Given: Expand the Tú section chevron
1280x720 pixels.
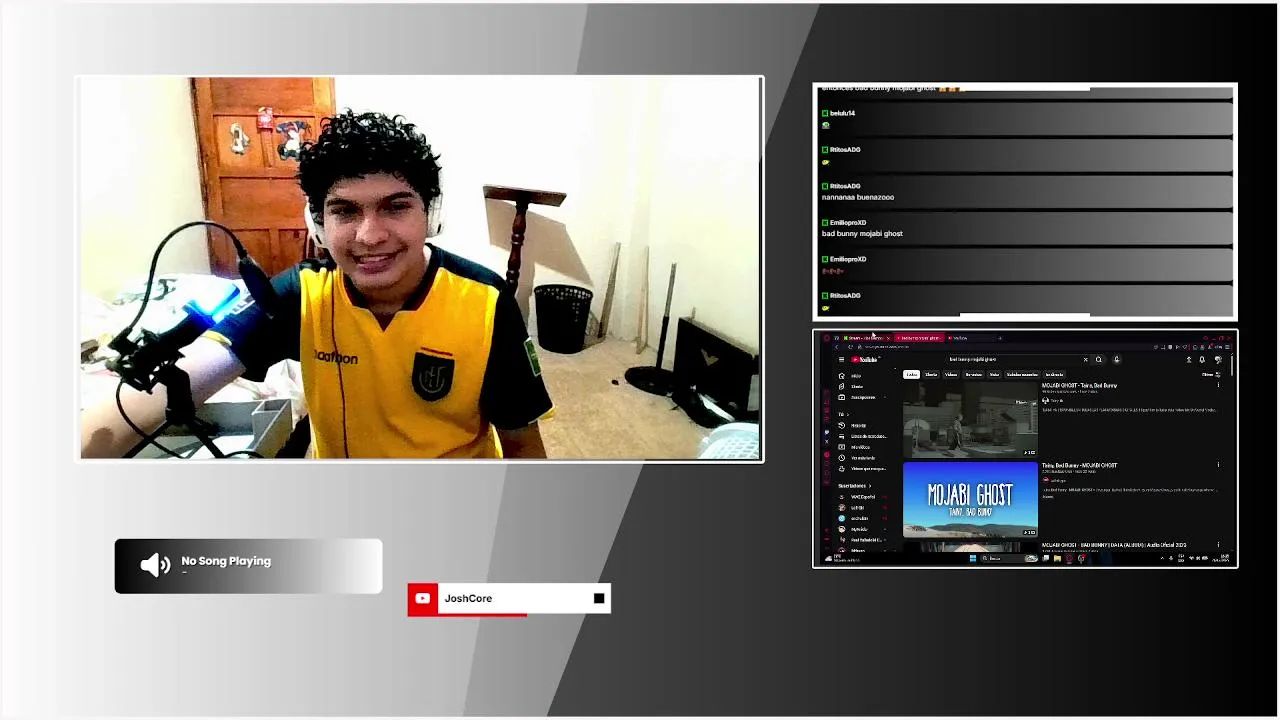Looking at the screenshot, I should (848, 414).
